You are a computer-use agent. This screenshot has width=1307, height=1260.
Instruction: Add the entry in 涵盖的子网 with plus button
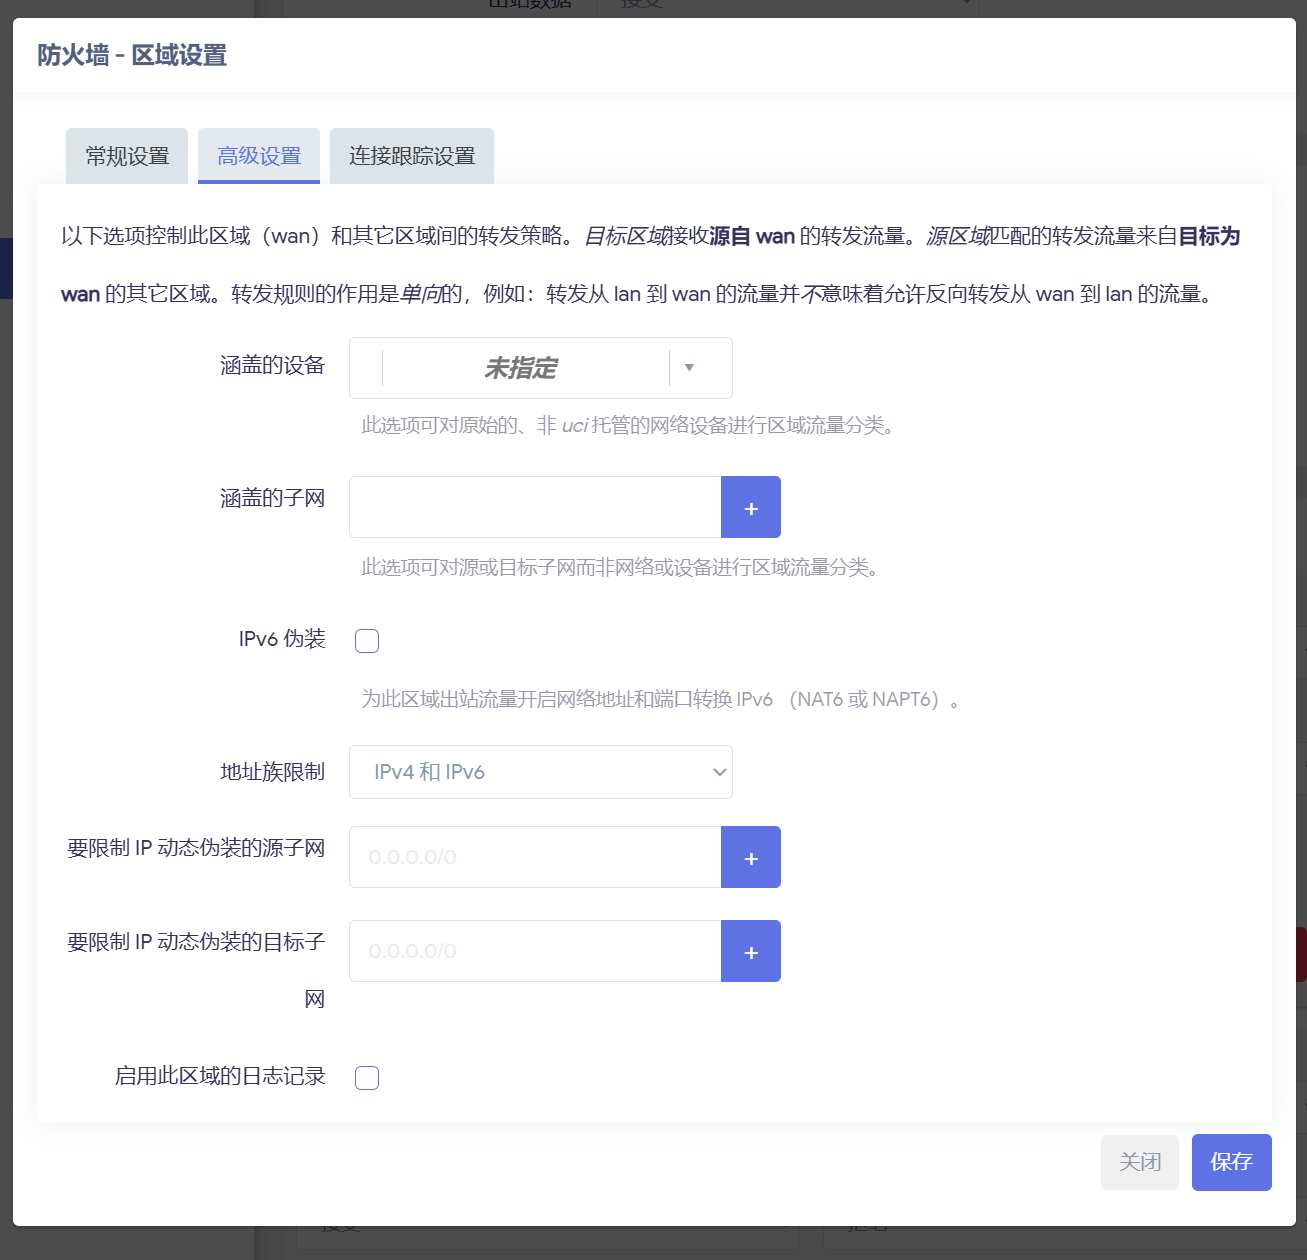[x=750, y=508]
